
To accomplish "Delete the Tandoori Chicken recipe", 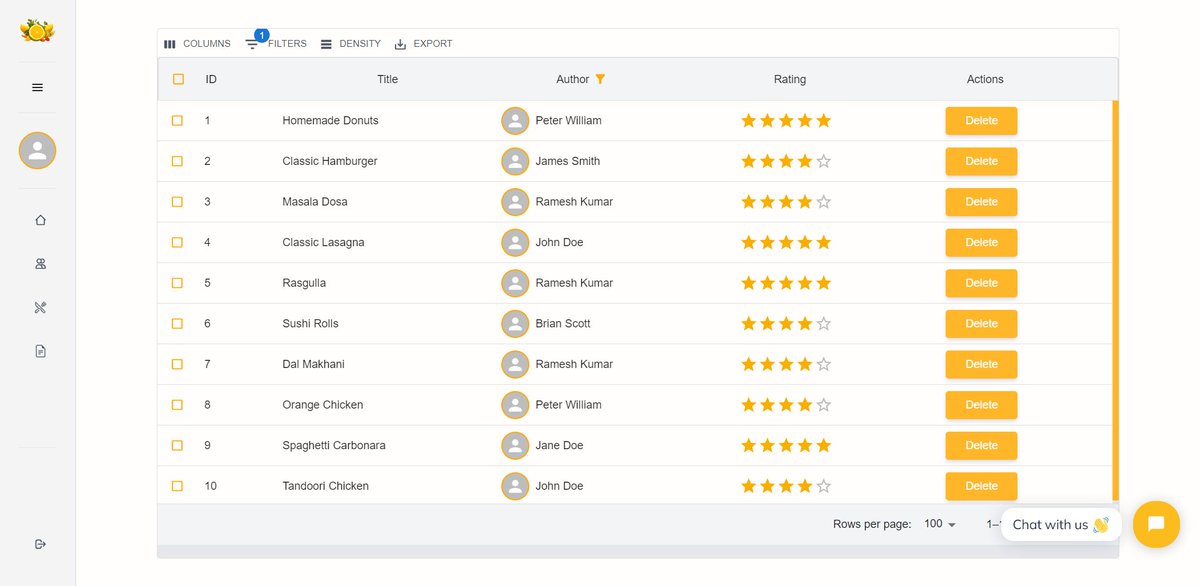I will 981,486.
